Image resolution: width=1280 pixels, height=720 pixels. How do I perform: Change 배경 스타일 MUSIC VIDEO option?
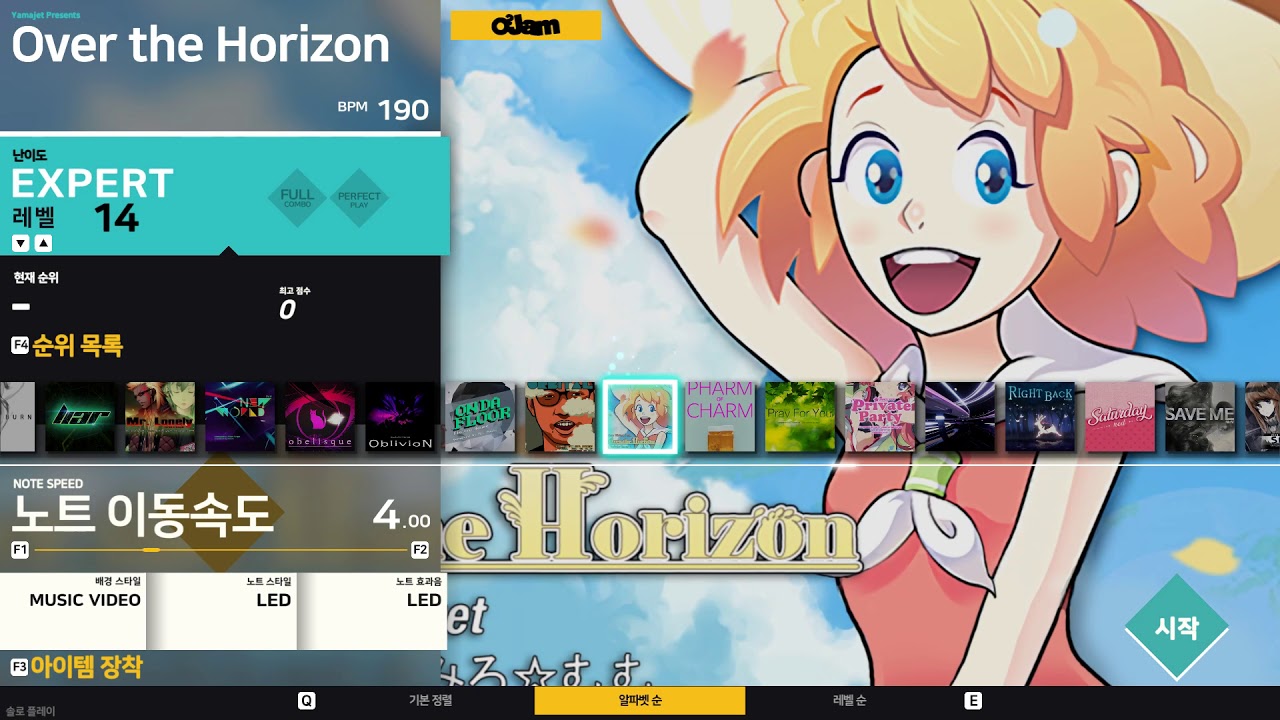[x=73, y=611]
